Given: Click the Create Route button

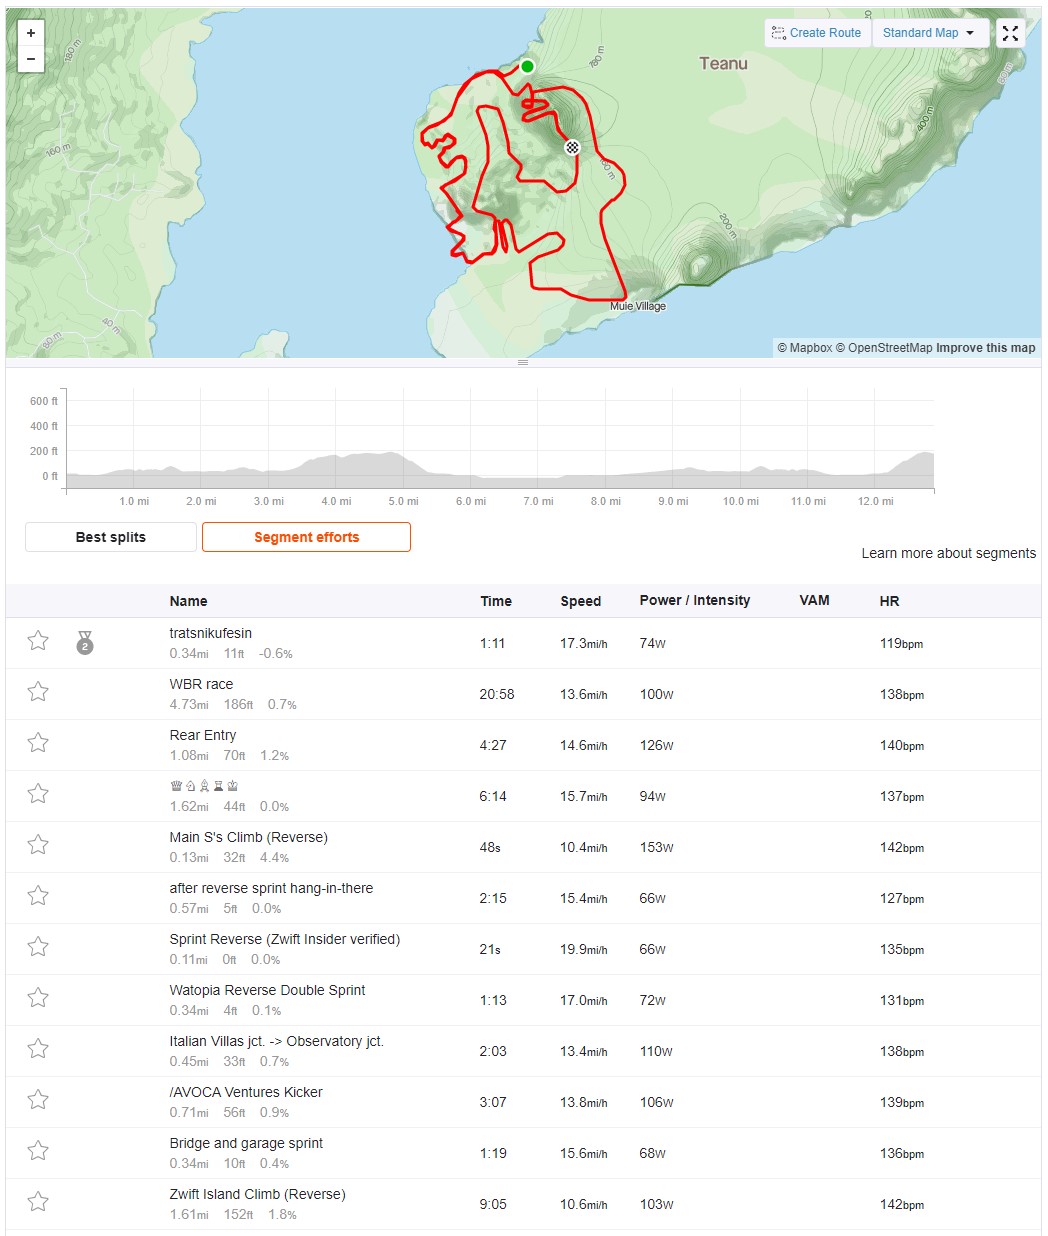Looking at the screenshot, I should 816,33.
